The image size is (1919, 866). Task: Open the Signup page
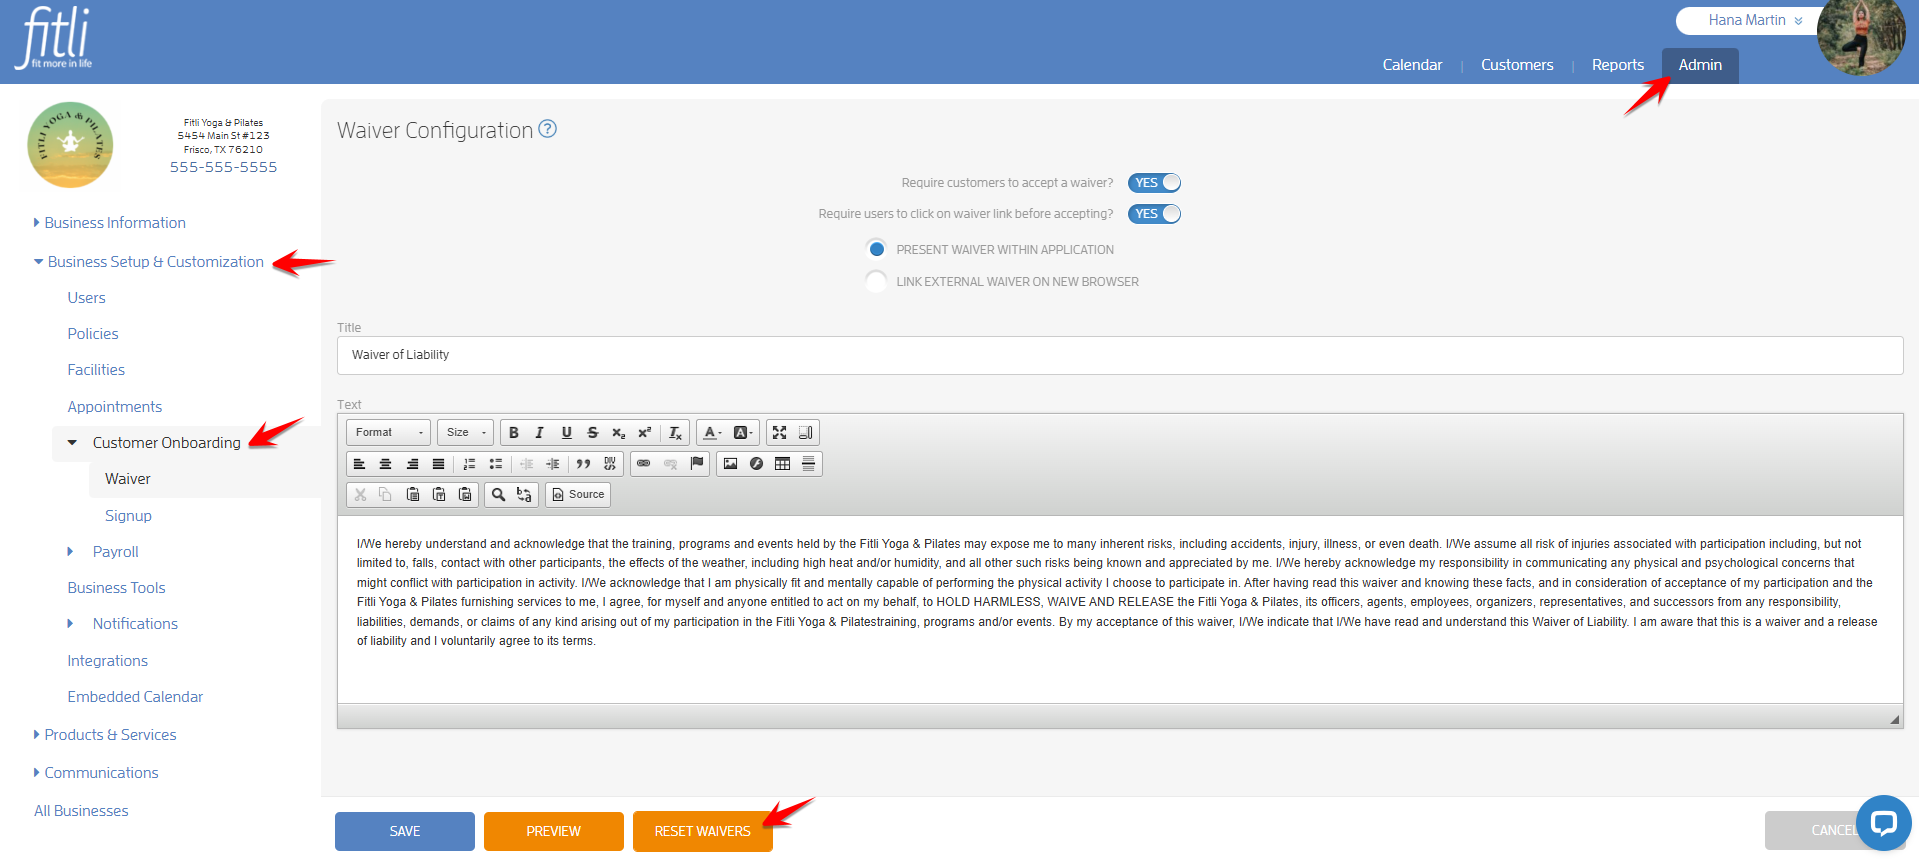[x=128, y=516]
